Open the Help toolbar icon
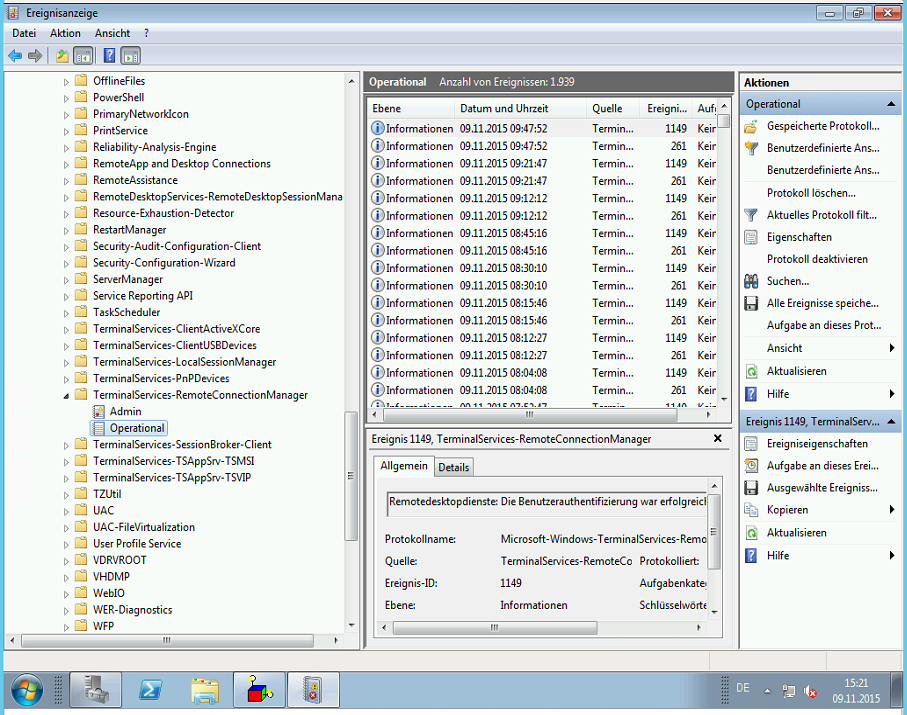 (x=109, y=56)
